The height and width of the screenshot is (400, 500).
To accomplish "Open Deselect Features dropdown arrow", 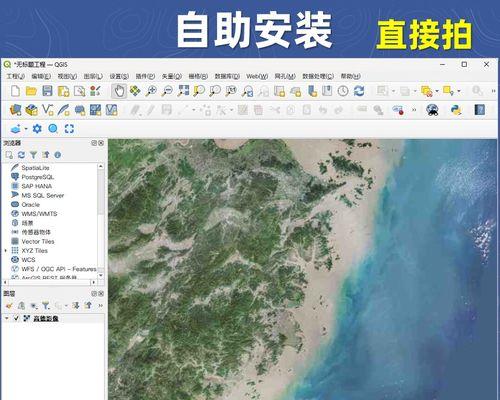I will point(437,91).
